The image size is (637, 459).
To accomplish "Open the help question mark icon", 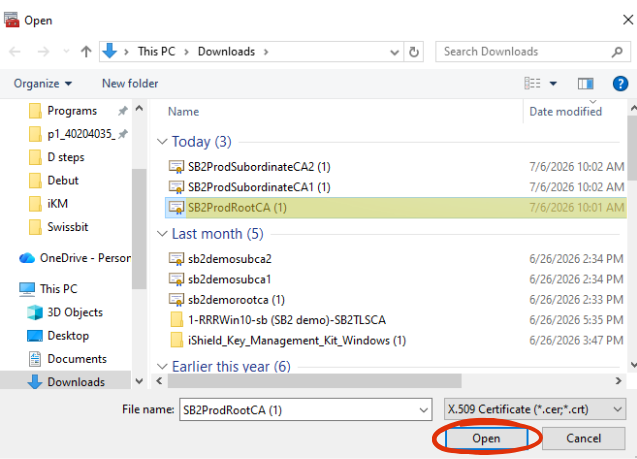I will point(620,84).
